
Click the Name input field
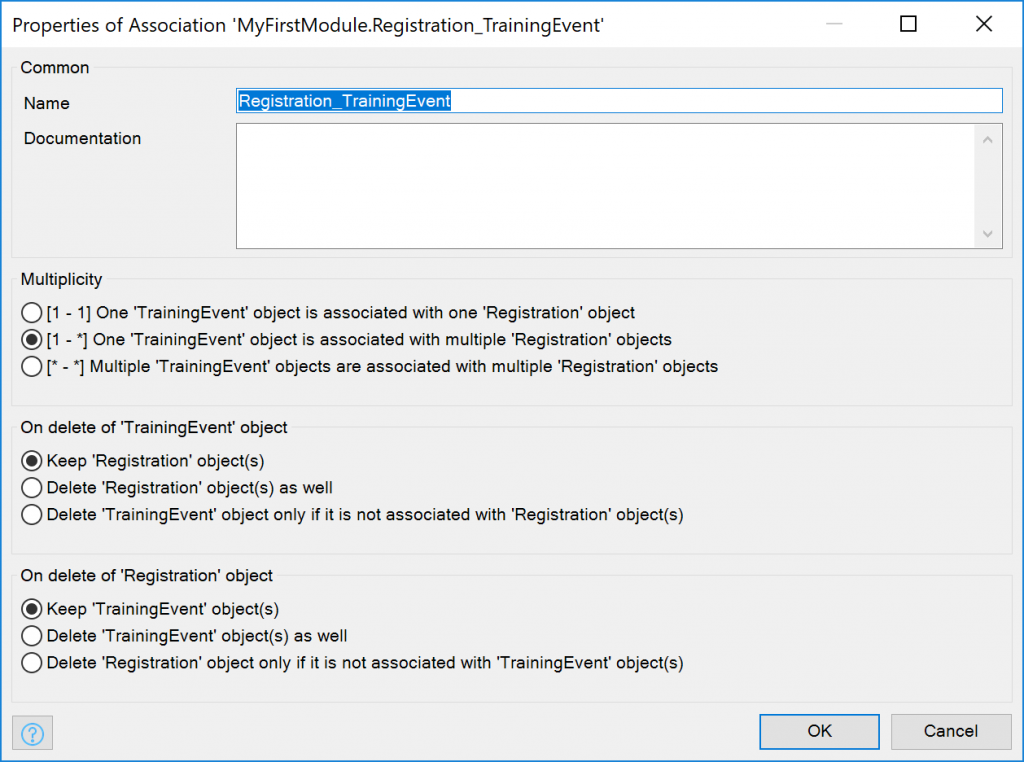(618, 101)
